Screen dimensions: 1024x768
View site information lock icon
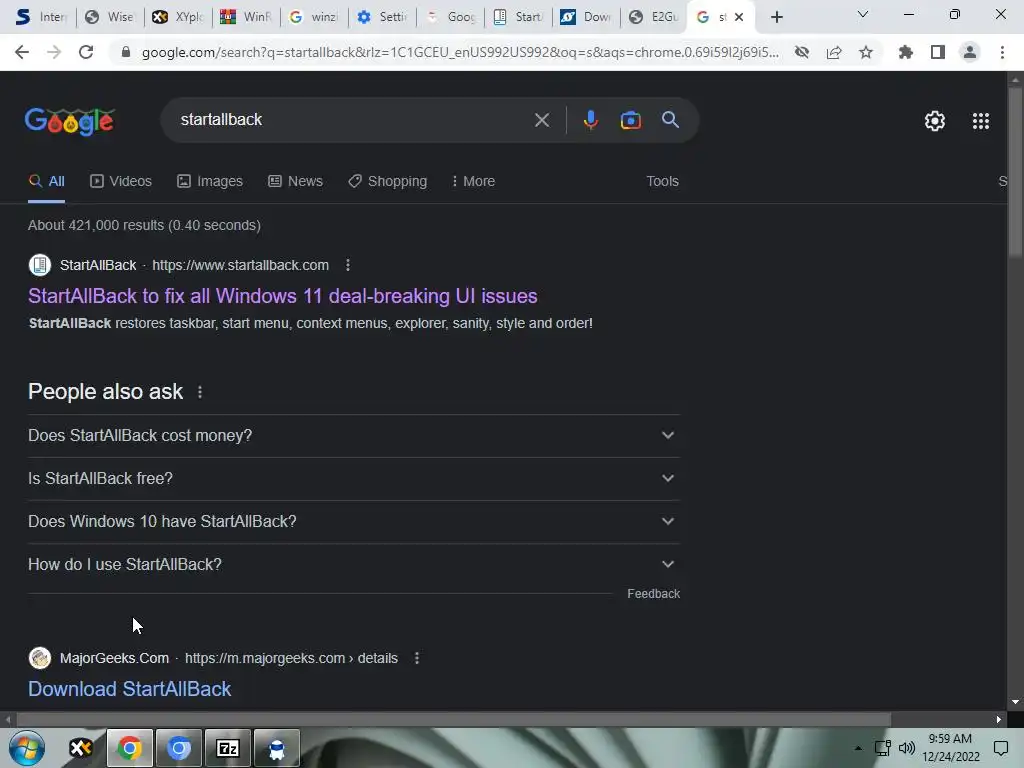point(126,52)
